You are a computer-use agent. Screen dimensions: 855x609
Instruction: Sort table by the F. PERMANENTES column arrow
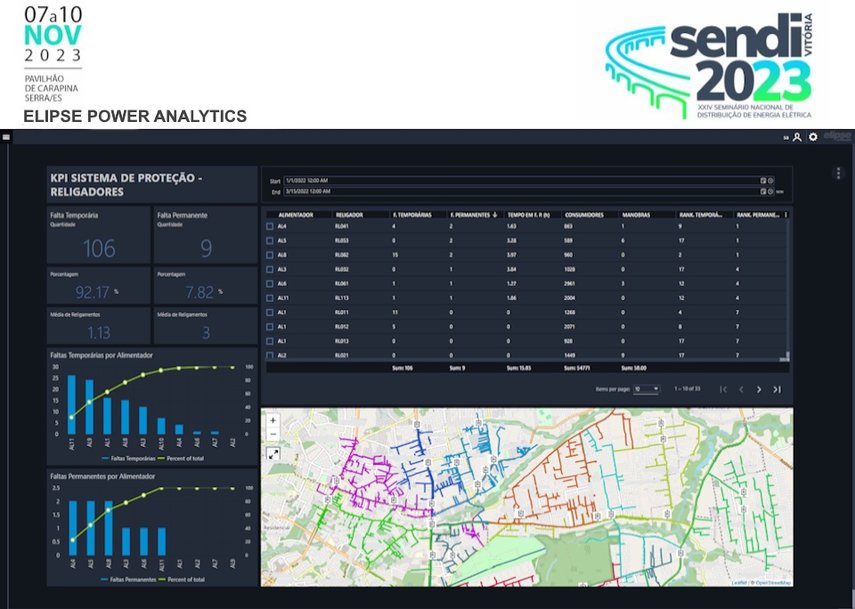coord(494,216)
